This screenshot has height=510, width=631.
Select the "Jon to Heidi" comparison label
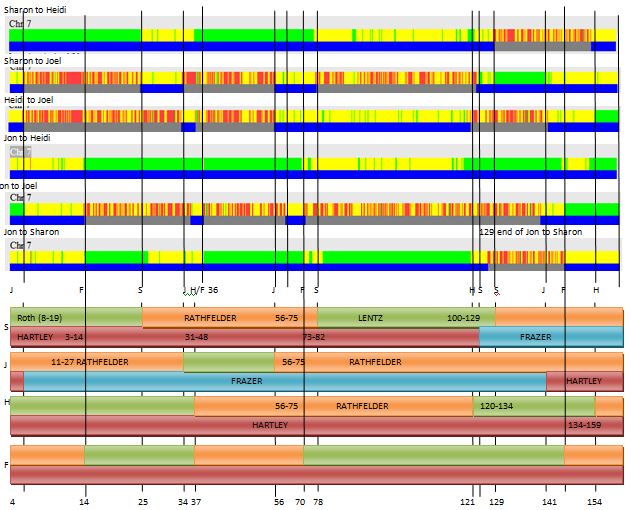[27, 137]
